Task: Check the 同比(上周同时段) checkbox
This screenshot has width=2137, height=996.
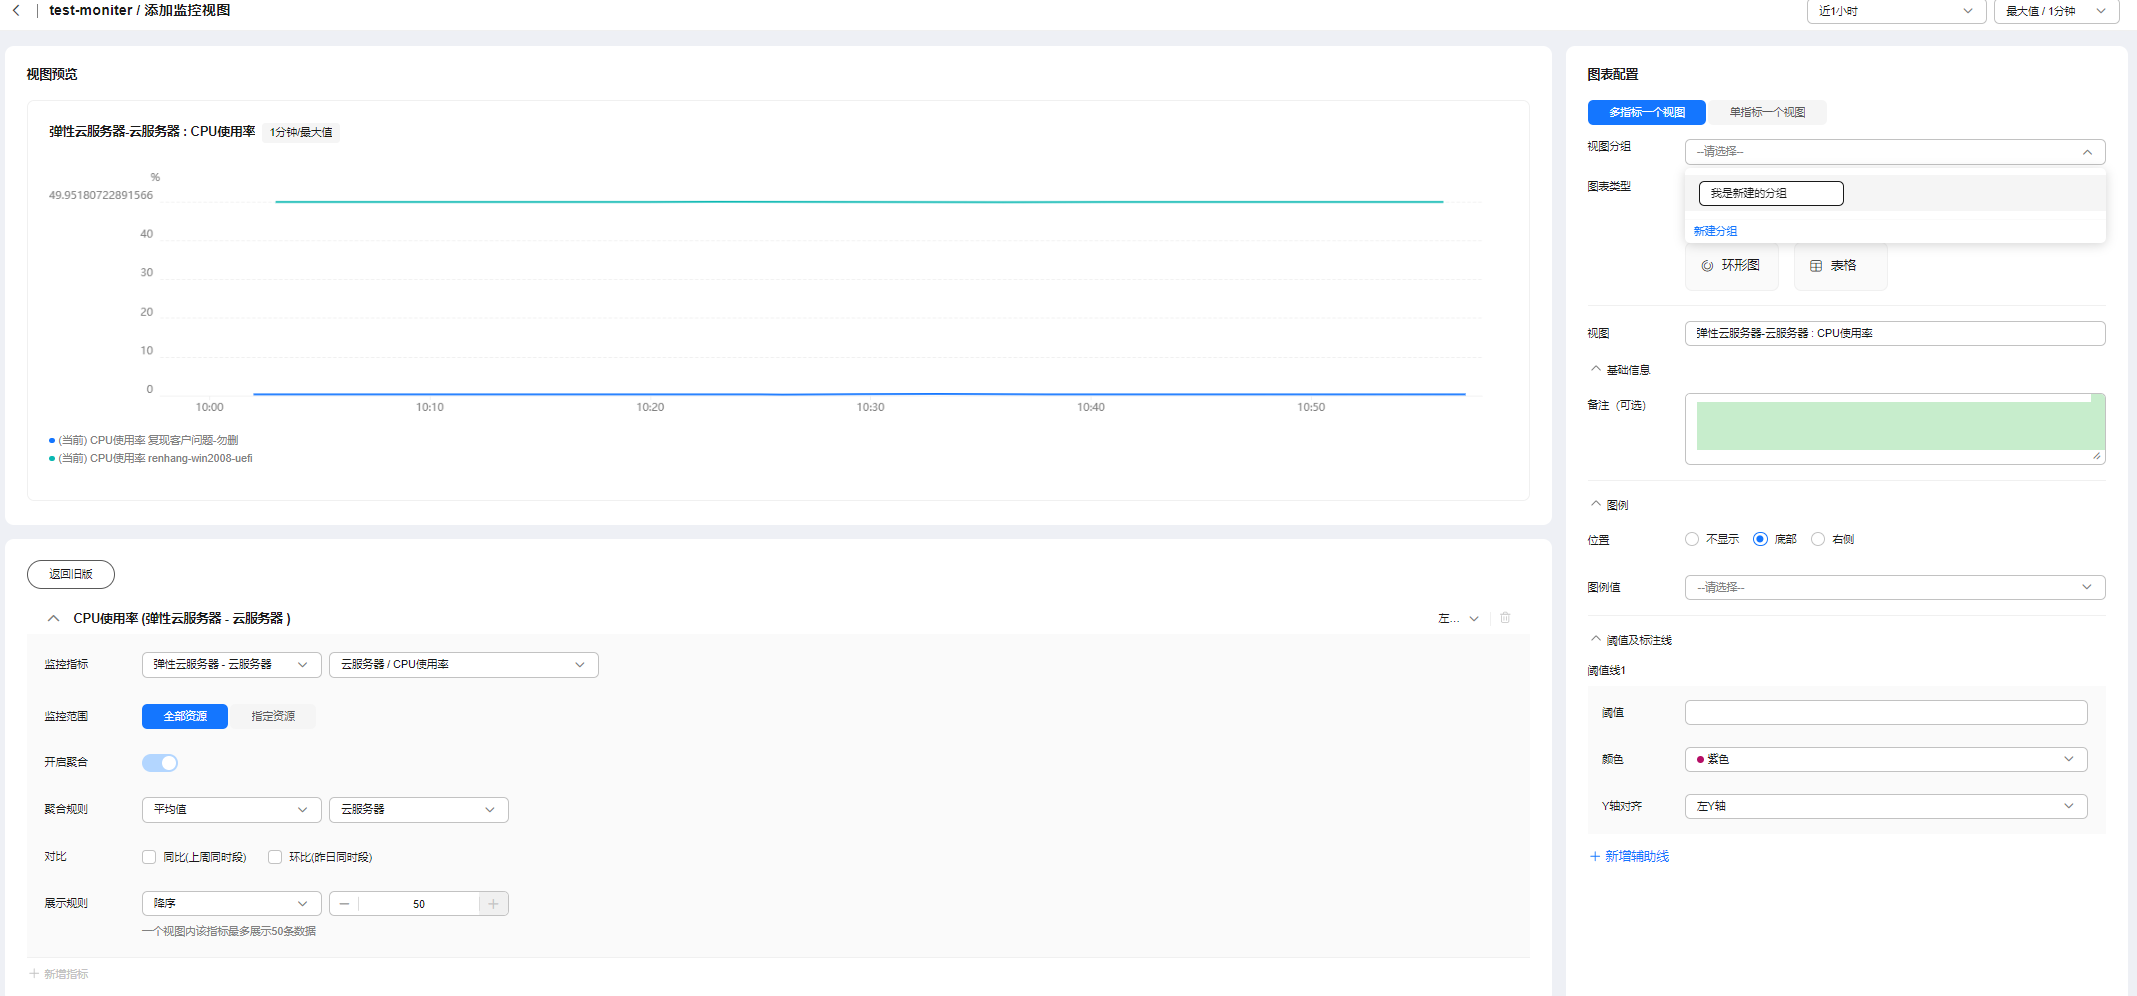Action: [149, 857]
